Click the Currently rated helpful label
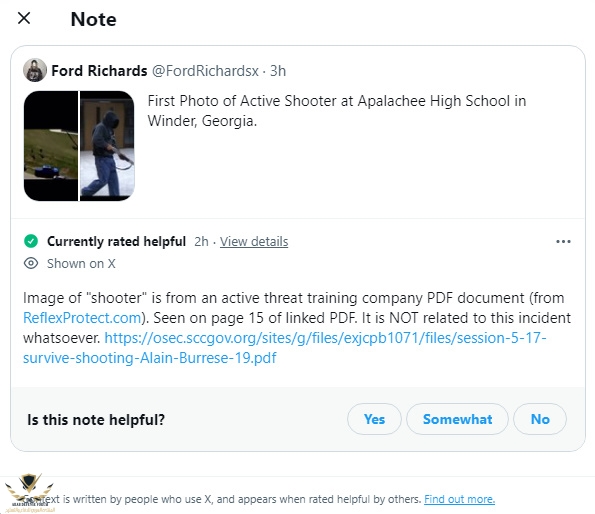This screenshot has width=595, height=514. click(116, 241)
